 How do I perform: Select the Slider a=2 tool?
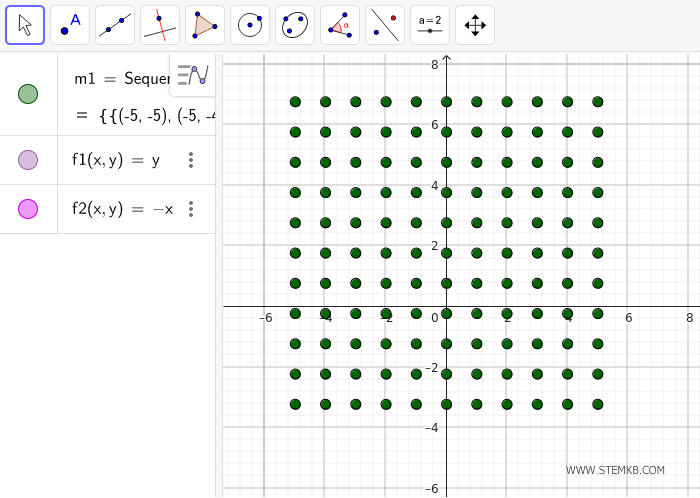point(430,25)
